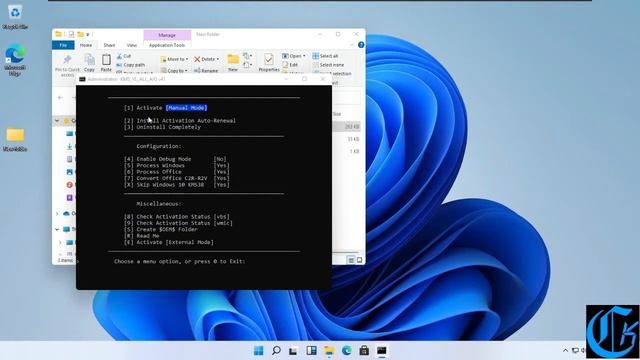Click the highlighted Manual Mode text
Viewport: 640px width, 360px height.
pyautogui.click(x=187, y=108)
